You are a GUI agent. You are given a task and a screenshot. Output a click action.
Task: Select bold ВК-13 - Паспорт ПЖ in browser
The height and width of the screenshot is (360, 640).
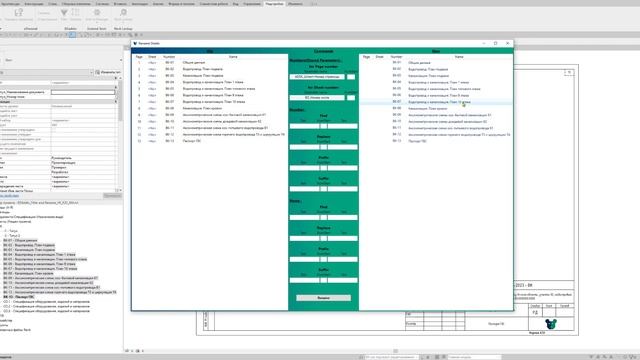tap(19, 297)
